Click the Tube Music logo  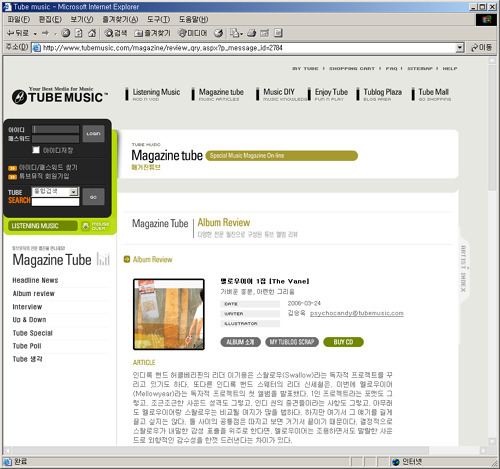60,96
